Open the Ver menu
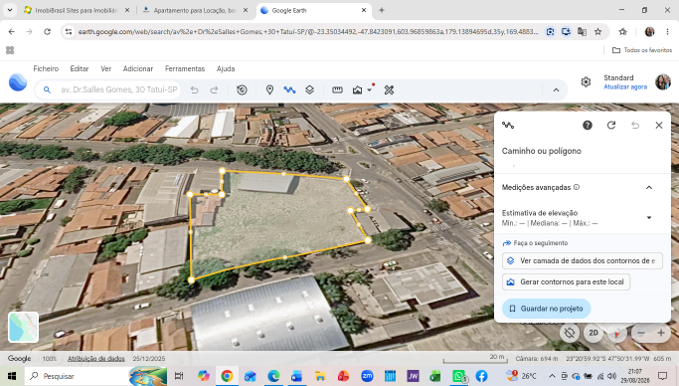The height and width of the screenshot is (386, 679). click(x=106, y=68)
